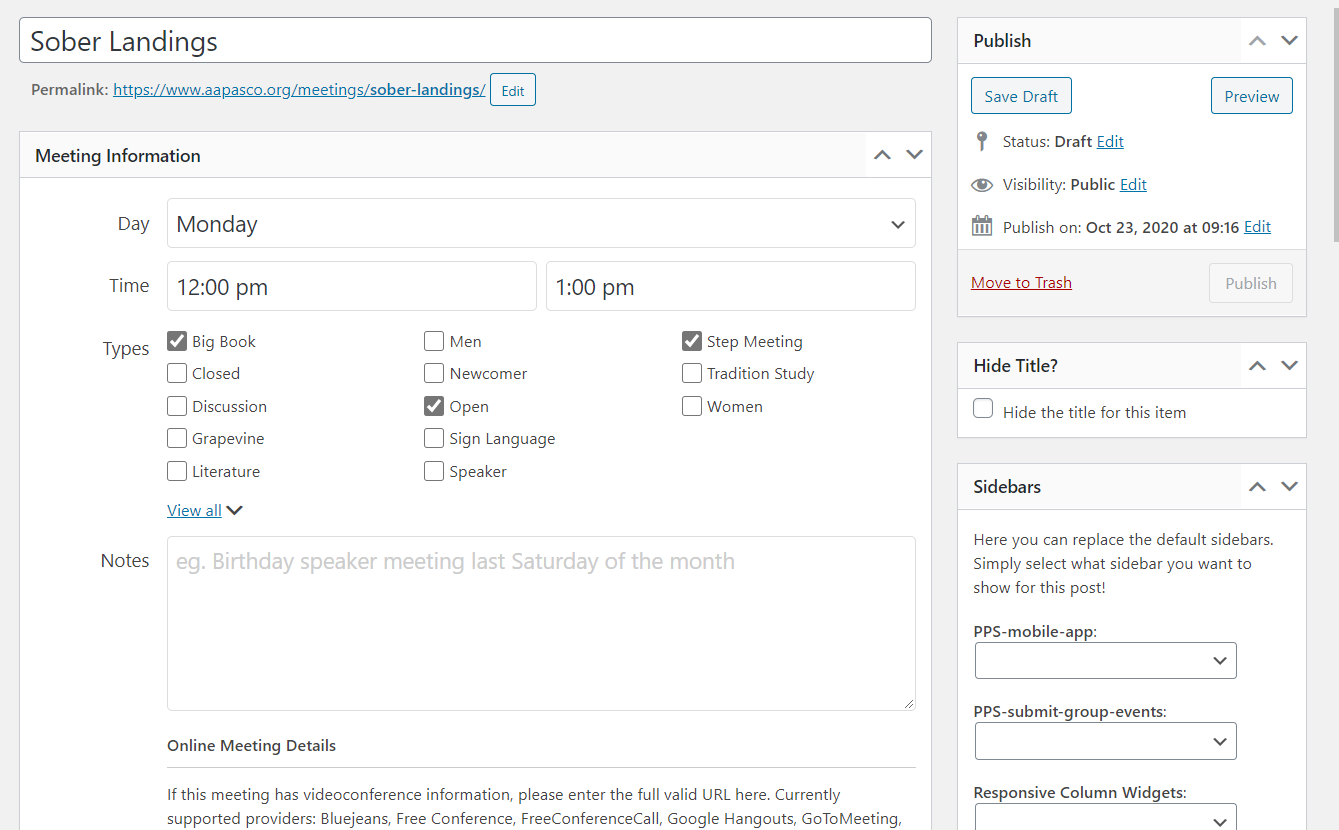Open the PPS-submit-group-events dropdown
The height and width of the screenshot is (830, 1339).
coord(1106,741)
